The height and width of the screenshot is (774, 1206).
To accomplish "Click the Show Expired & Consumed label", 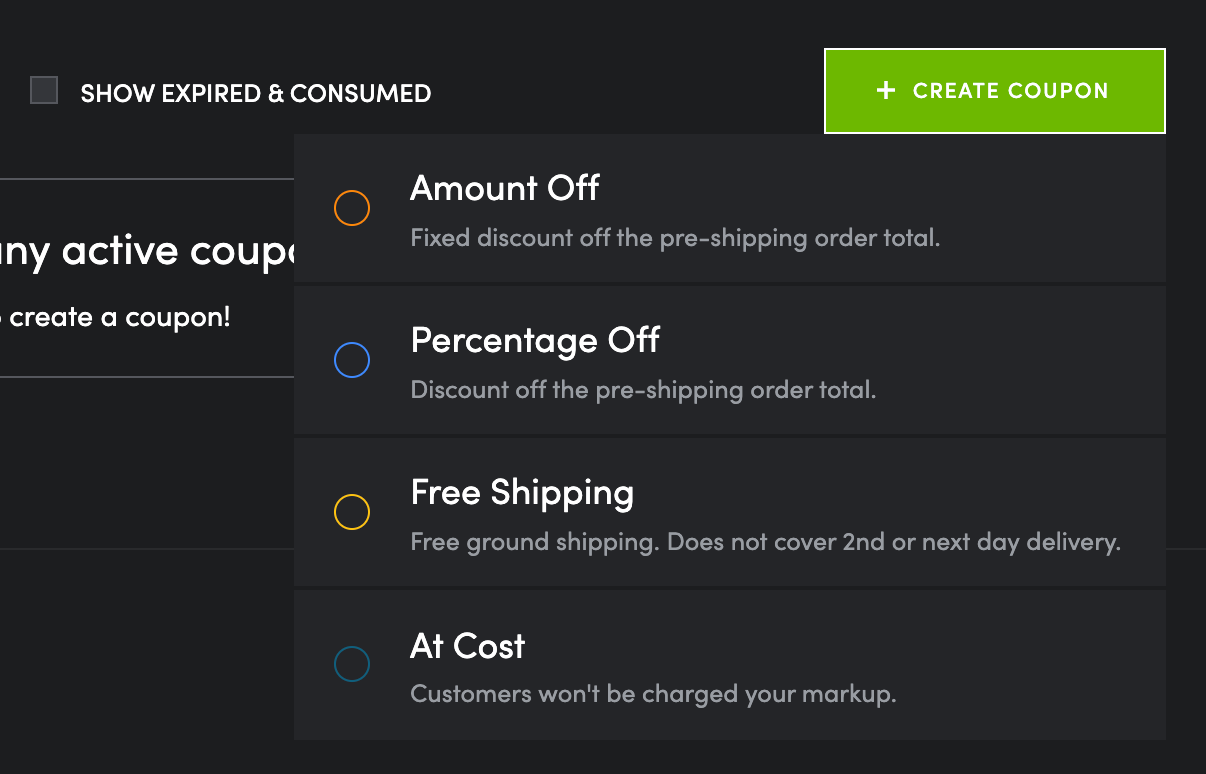I will point(255,93).
